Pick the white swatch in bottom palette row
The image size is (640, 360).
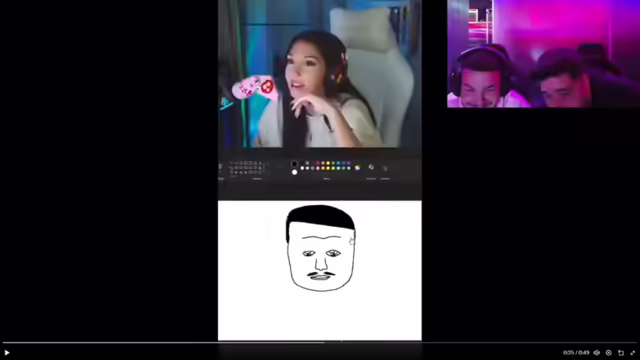302,168
